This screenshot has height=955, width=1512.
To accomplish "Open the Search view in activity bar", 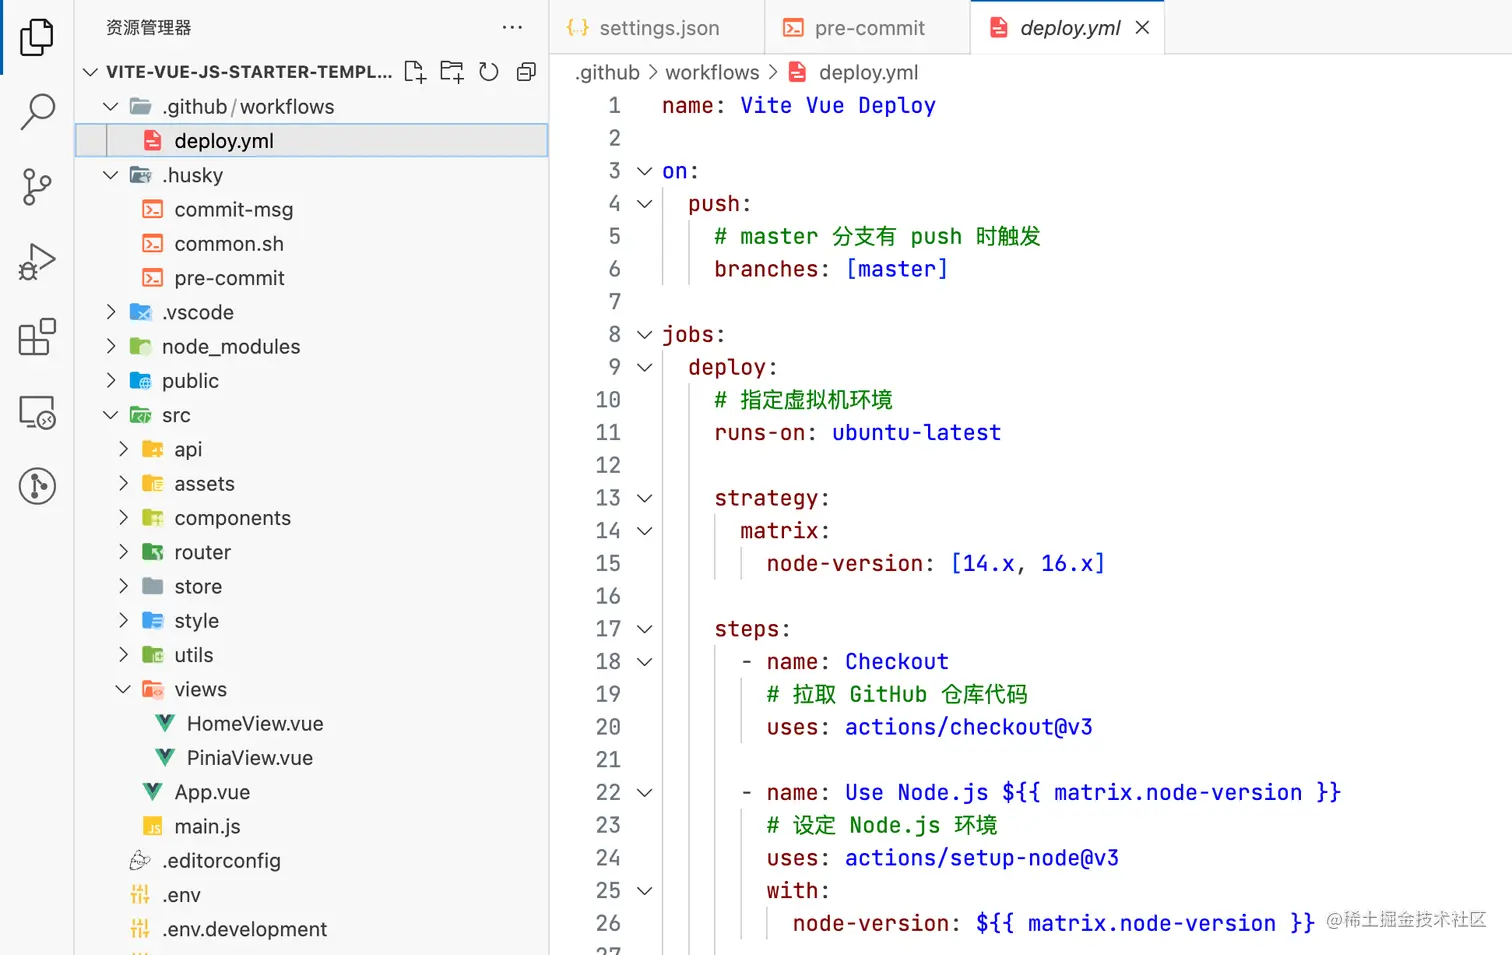I will pos(37,112).
